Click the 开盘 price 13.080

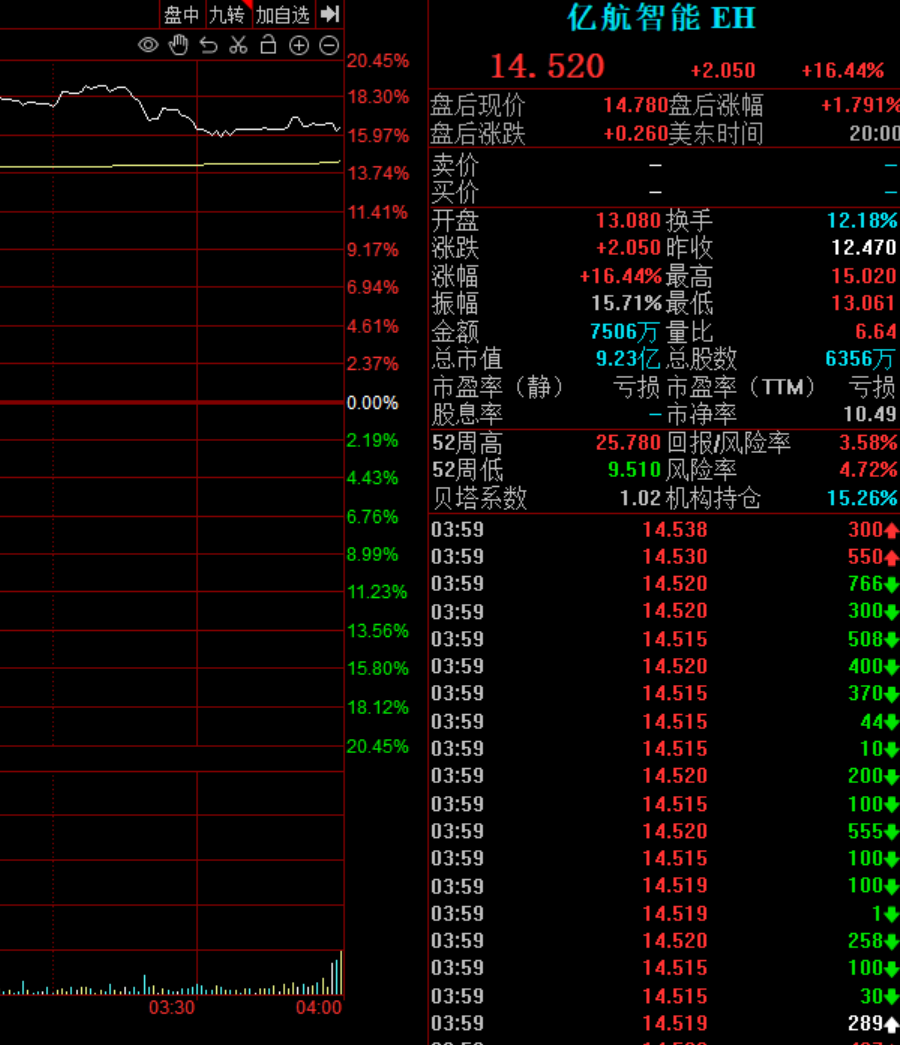point(627,221)
